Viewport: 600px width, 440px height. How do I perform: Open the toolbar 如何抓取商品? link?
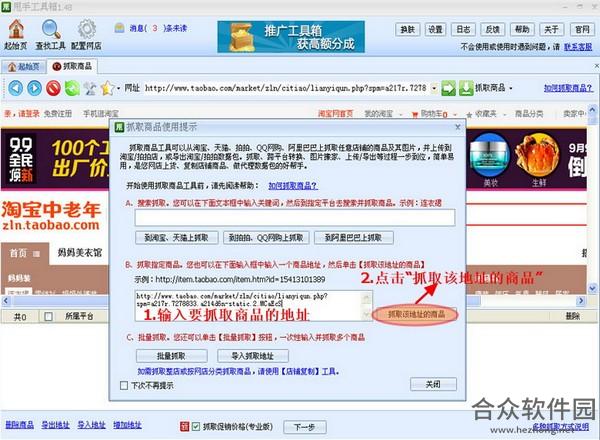568,88
